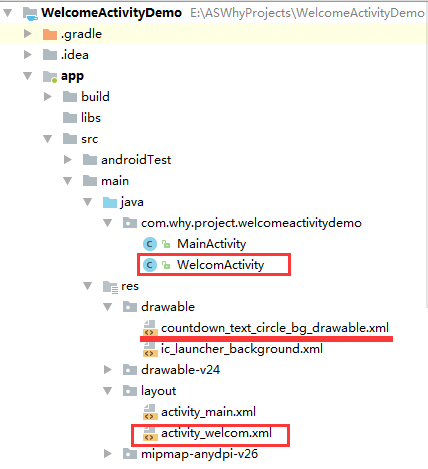
Task: Select the drawable-v24 folder row
Action: (214, 370)
